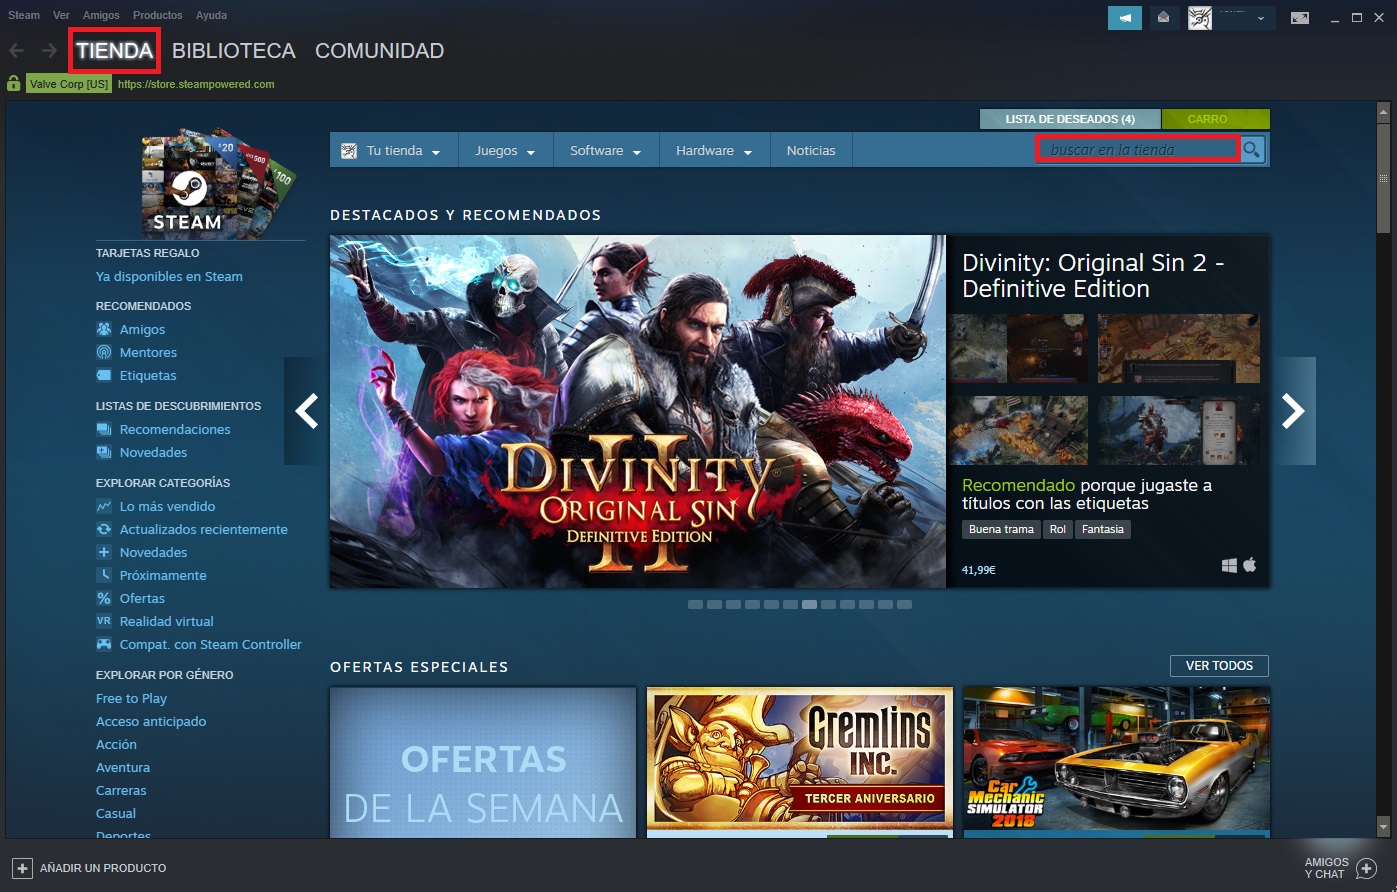The height and width of the screenshot is (892, 1397).
Task: Check notifications with the envelope icon
Action: (1162, 17)
